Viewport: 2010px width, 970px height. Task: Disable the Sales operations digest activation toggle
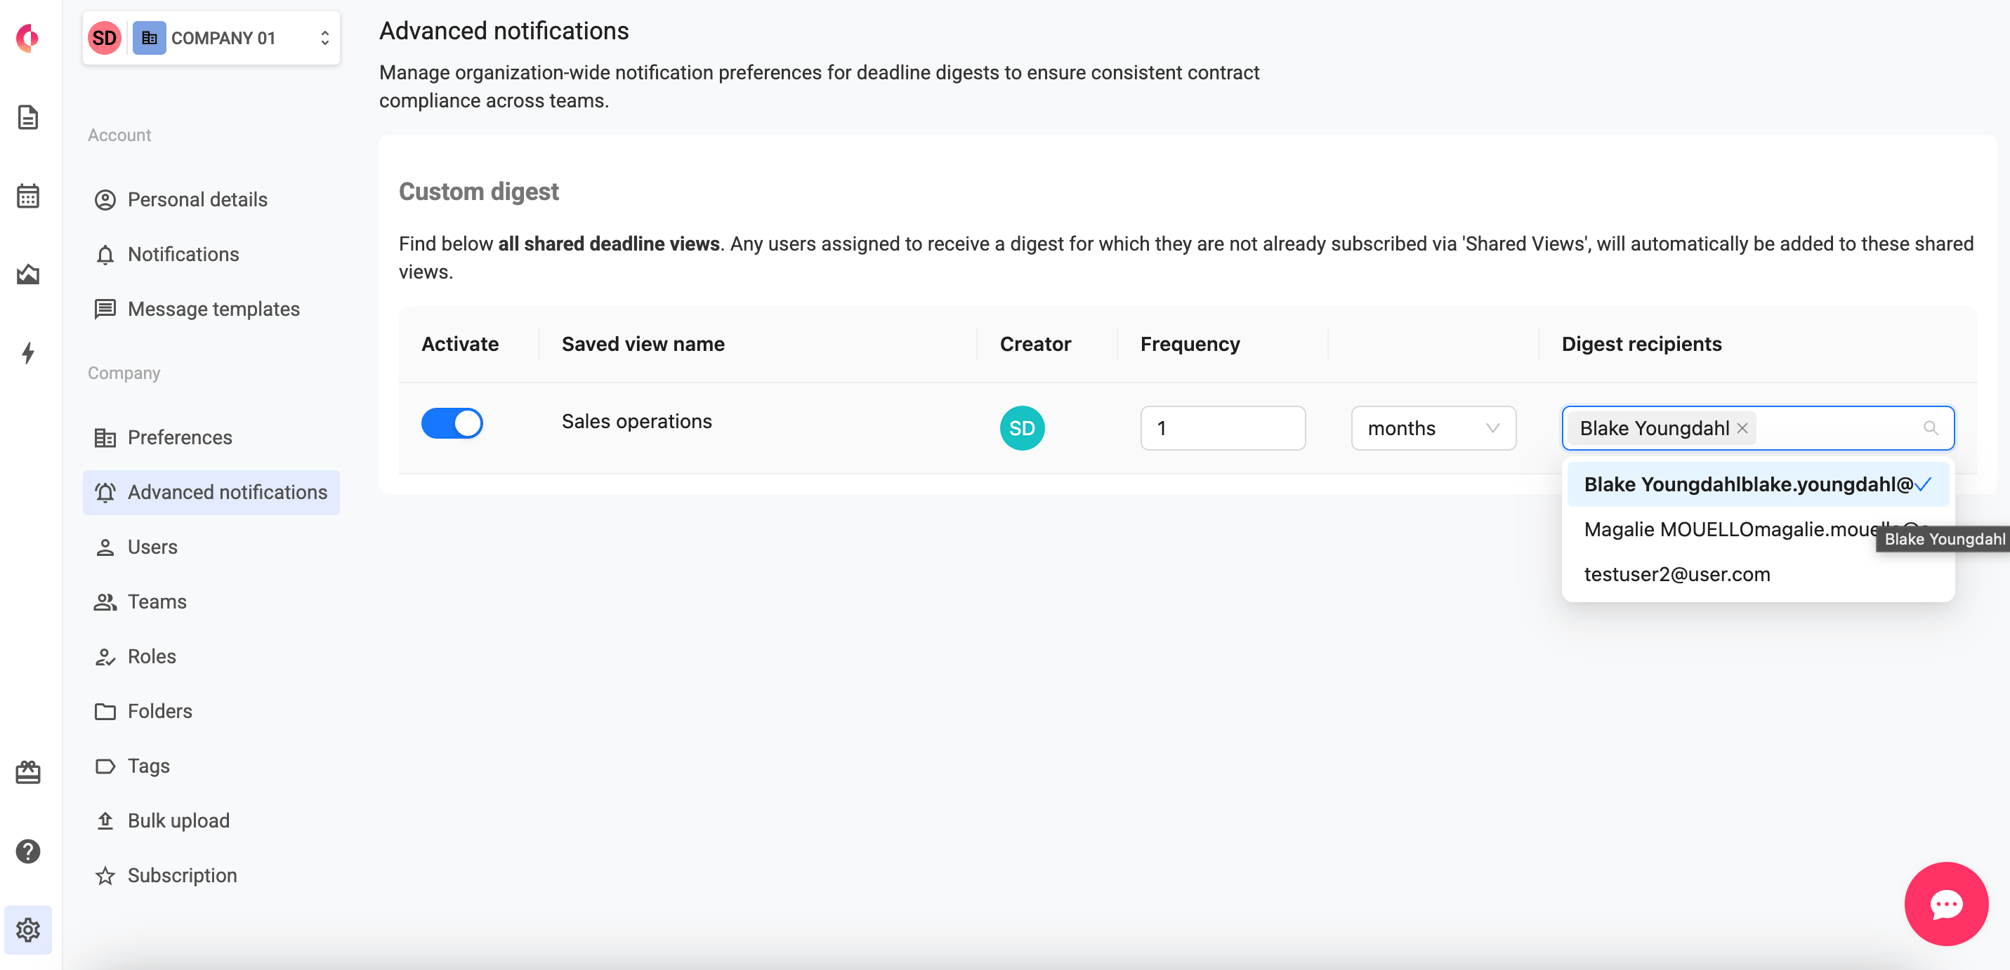coord(452,423)
